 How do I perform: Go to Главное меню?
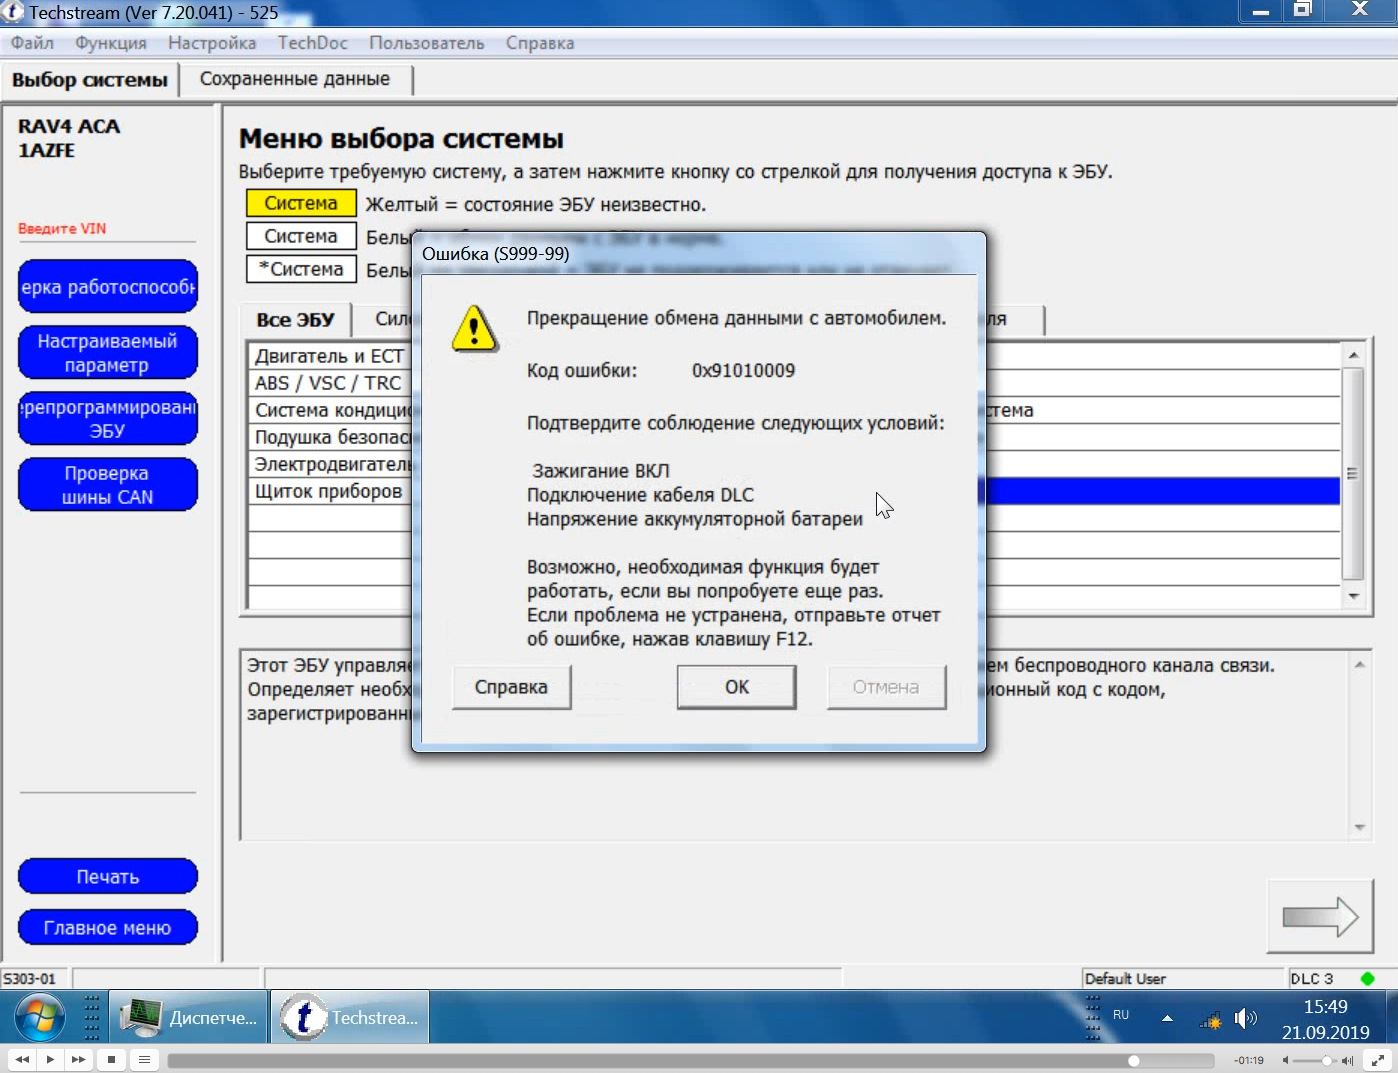[x=108, y=928]
